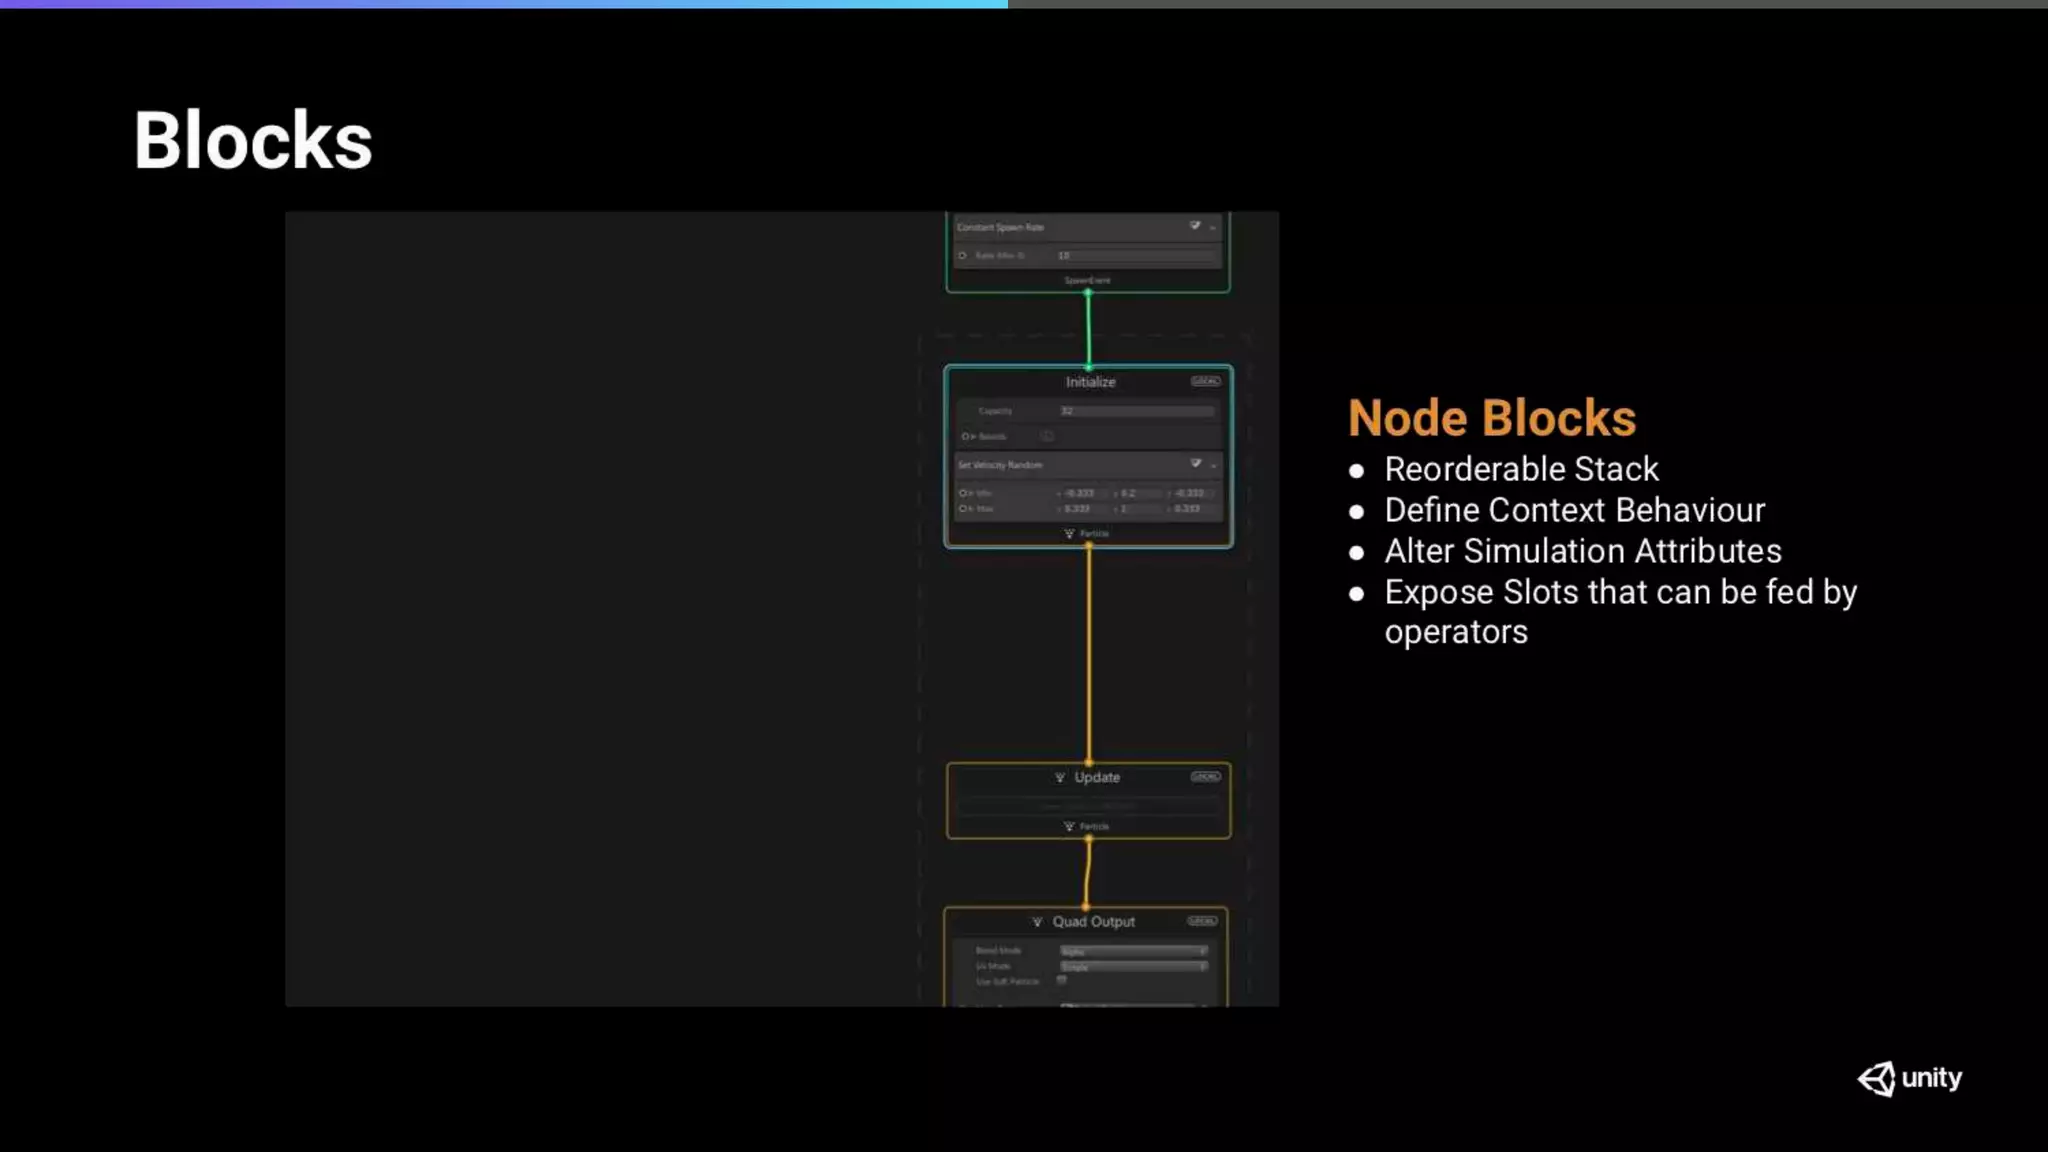Screen dimensions: 2048x1152
Task: Open the UV Mode dropdown in Quad Output
Action: click(1133, 967)
